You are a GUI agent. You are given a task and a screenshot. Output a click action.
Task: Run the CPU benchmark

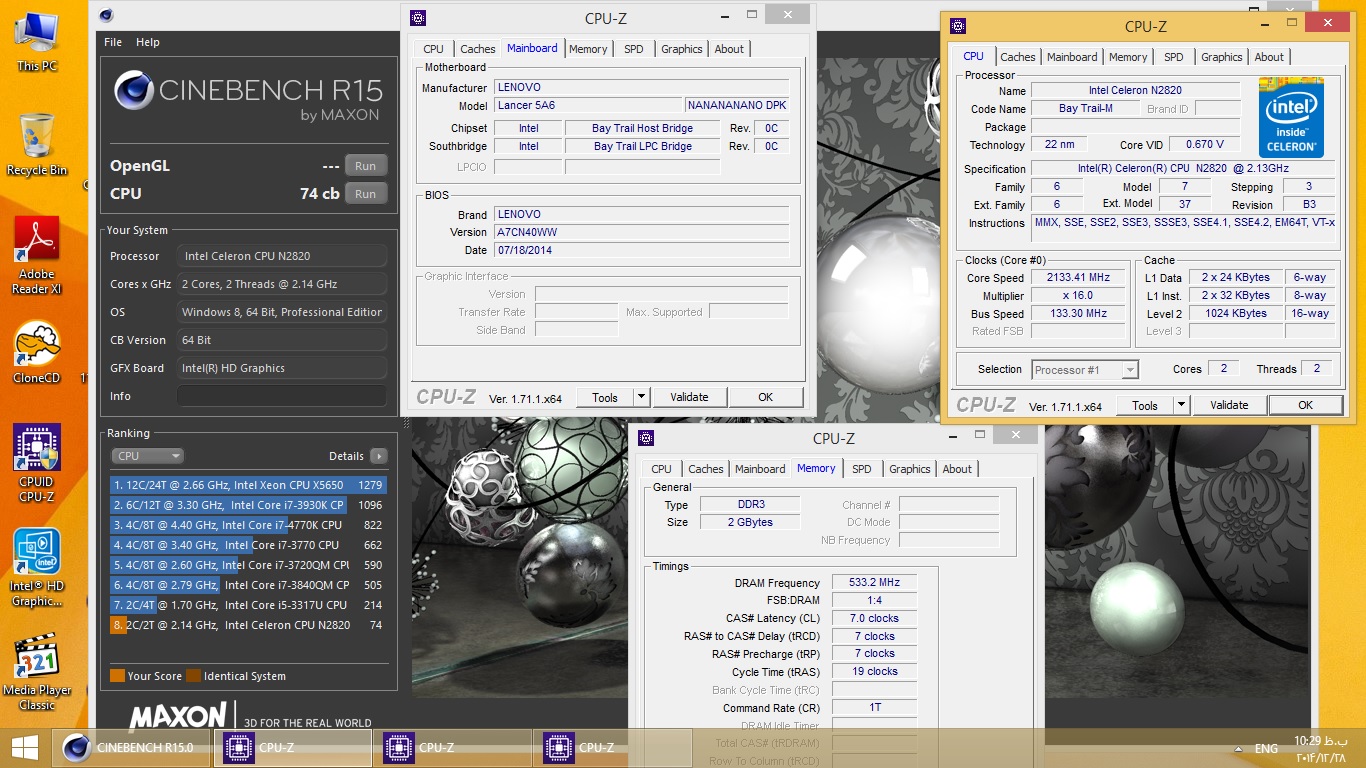pos(366,194)
